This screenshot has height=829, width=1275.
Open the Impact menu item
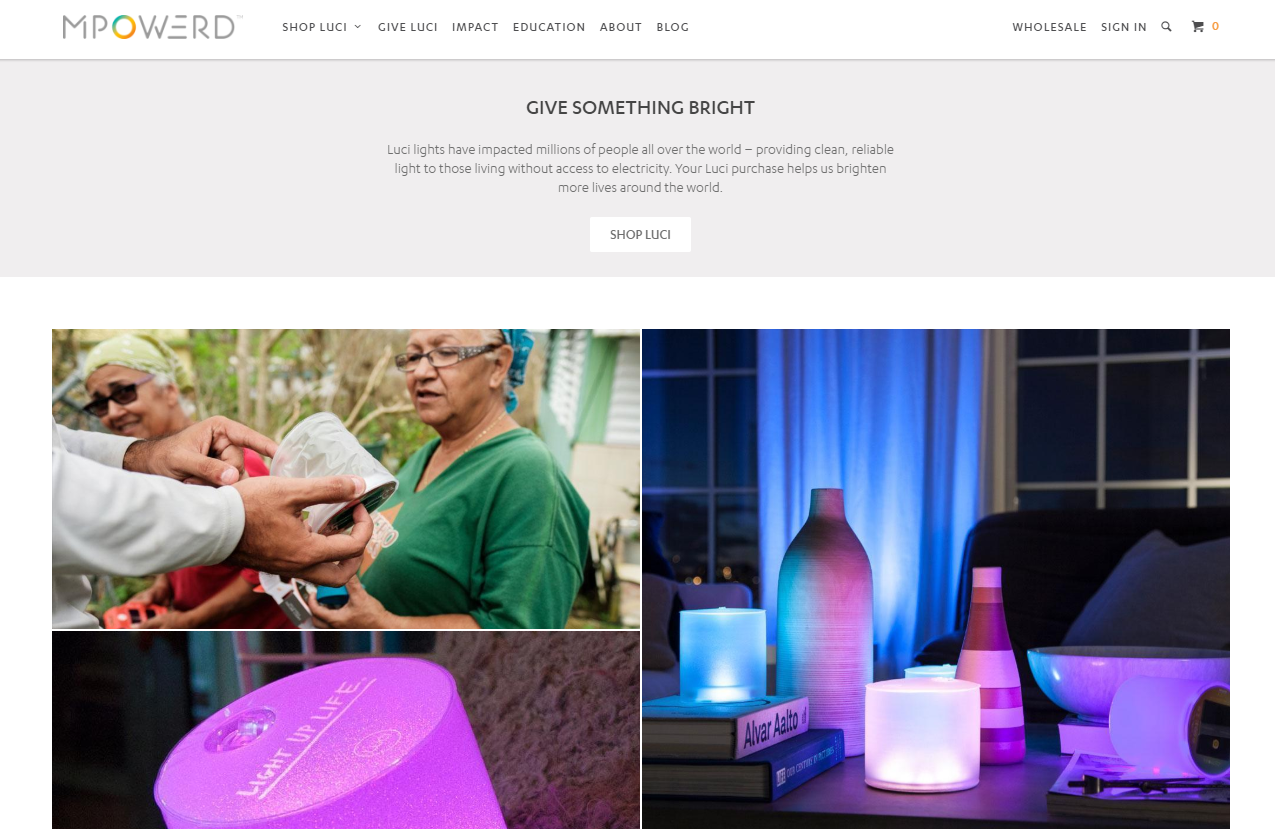pos(475,27)
